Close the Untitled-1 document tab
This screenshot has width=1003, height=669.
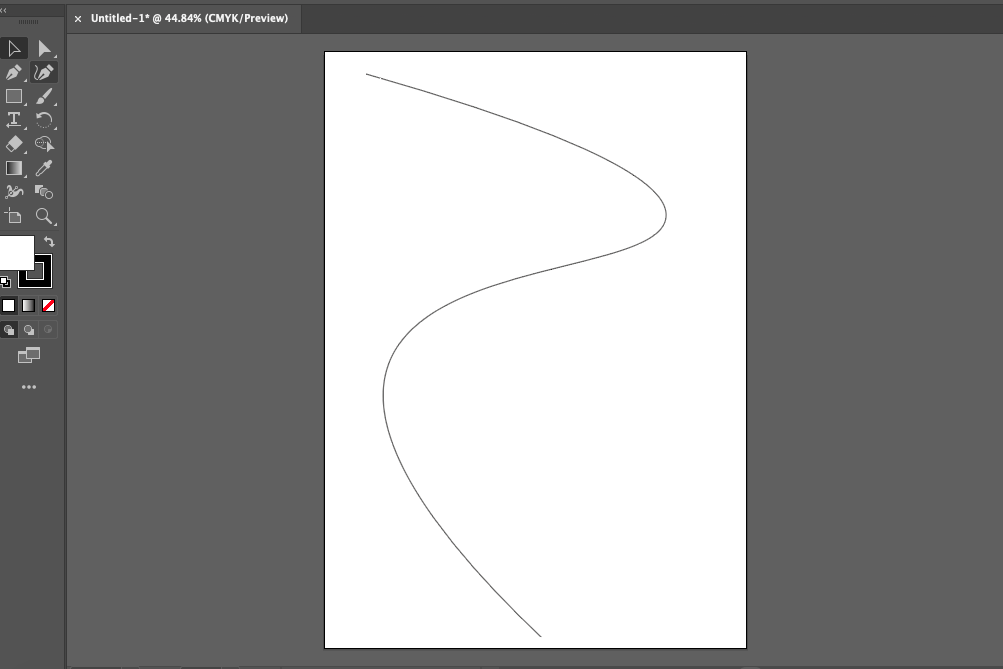pos(78,19)
